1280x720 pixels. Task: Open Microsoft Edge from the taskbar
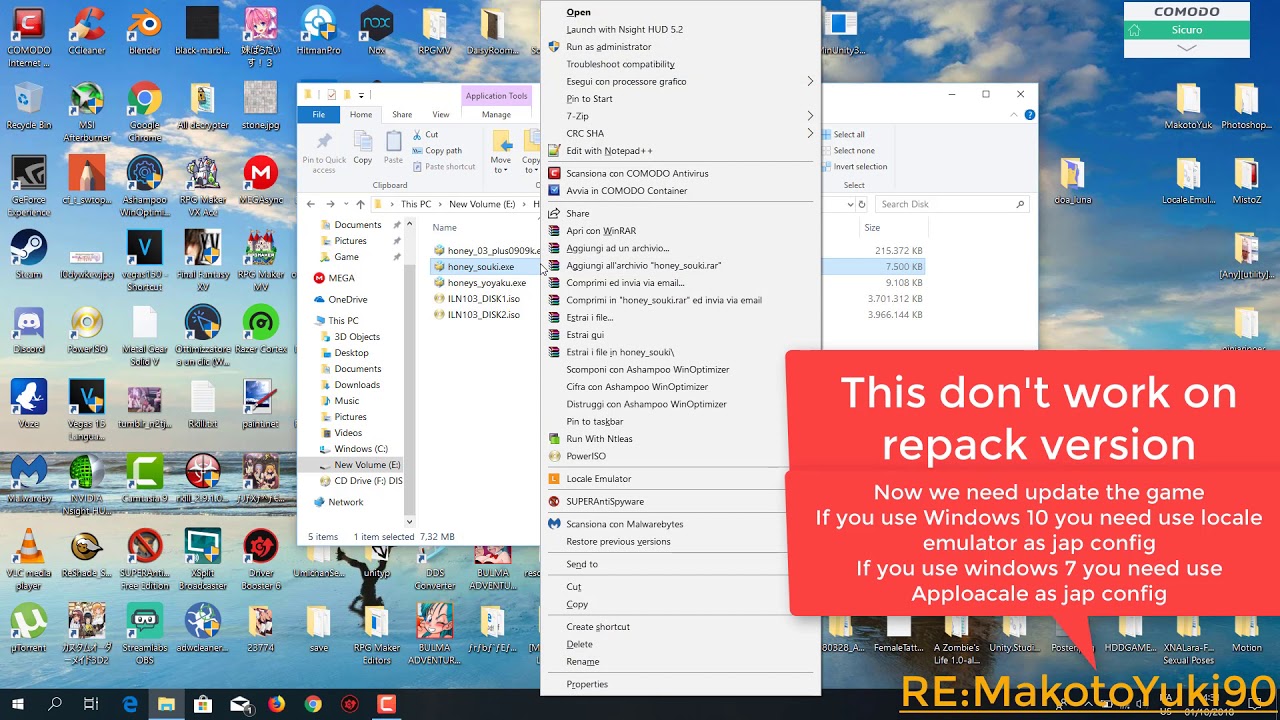[x=130, y=704]
